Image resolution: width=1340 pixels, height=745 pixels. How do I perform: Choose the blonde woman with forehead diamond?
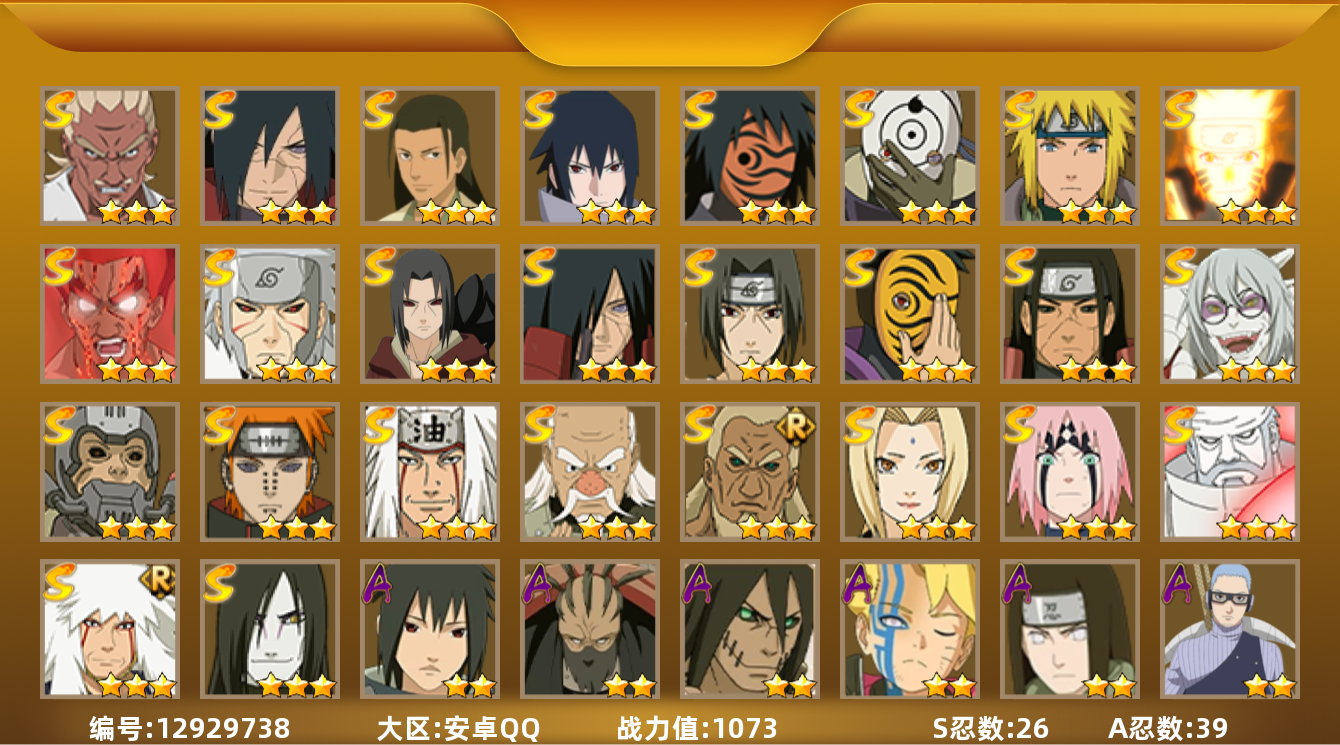click(909, 471)
